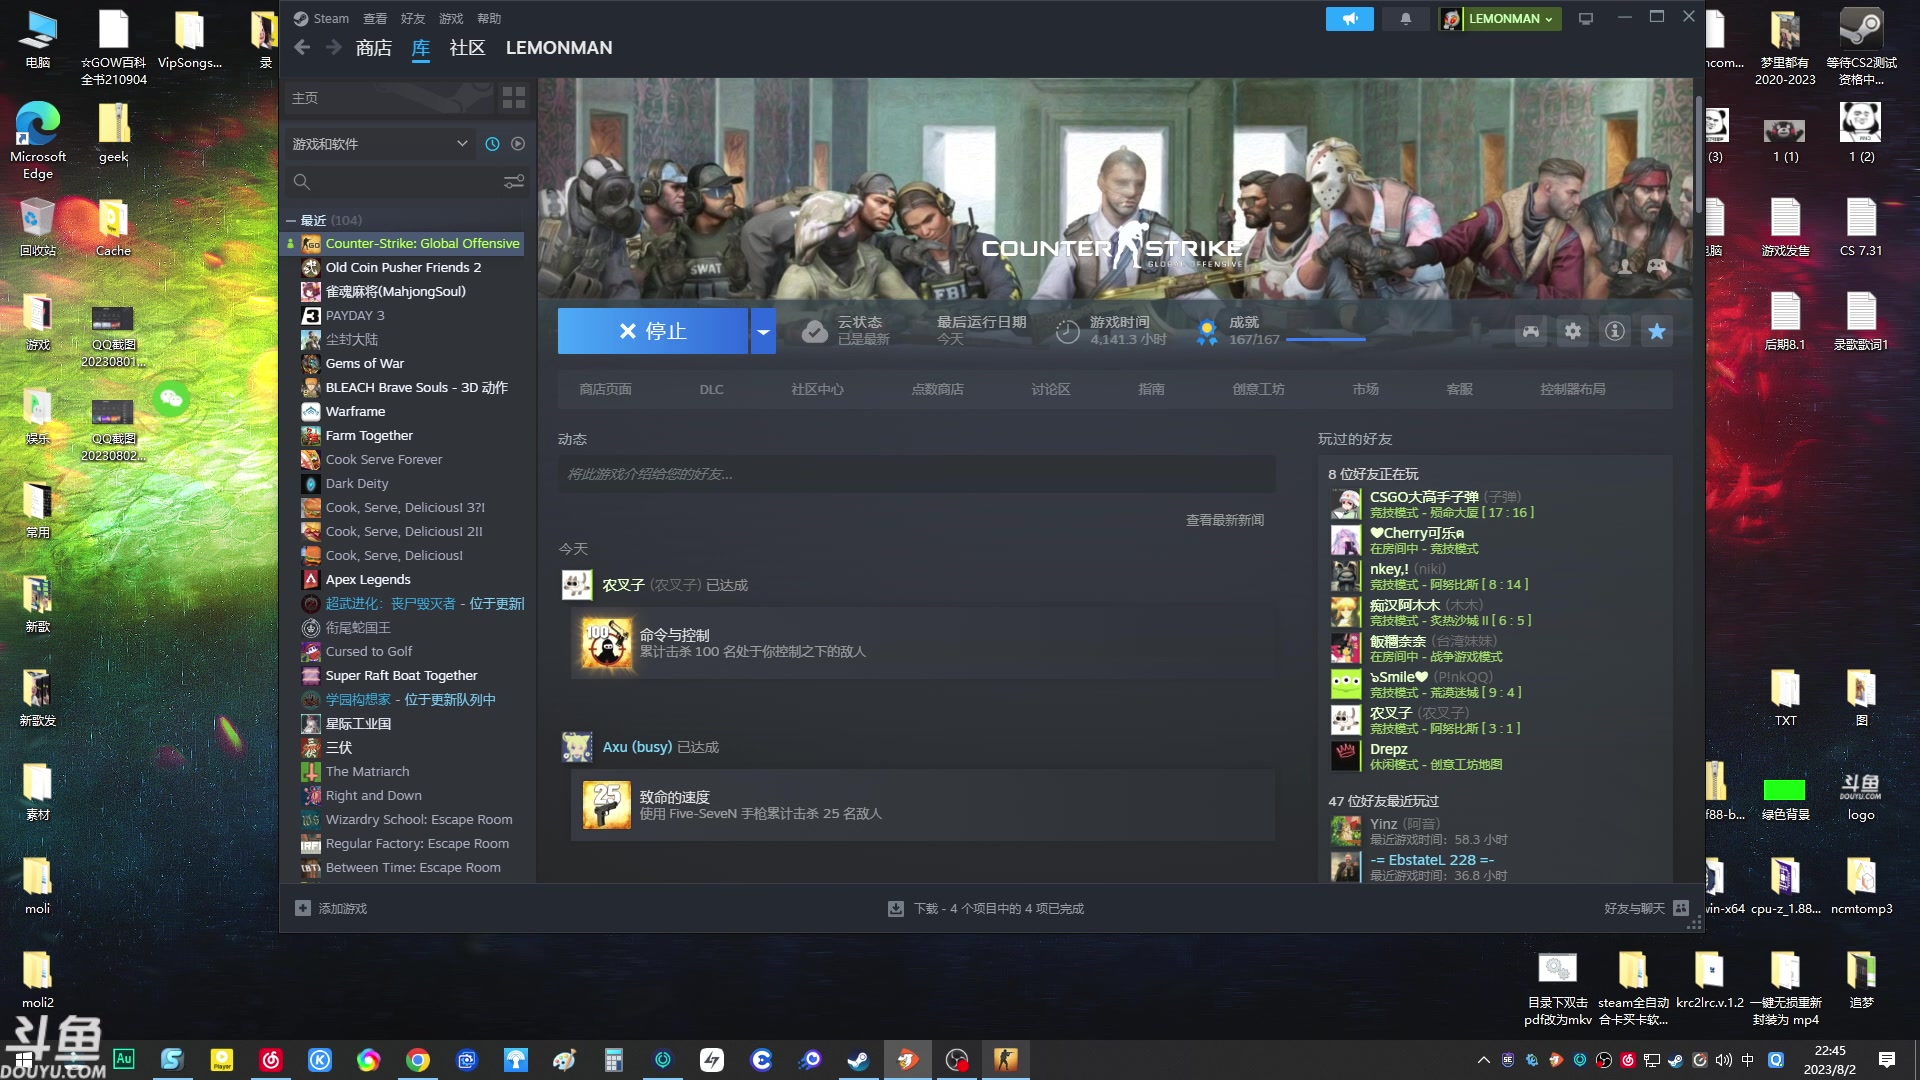Click the activity post input field
Viewport: 1920px width, 1080px height.
(x=916, y=474)
